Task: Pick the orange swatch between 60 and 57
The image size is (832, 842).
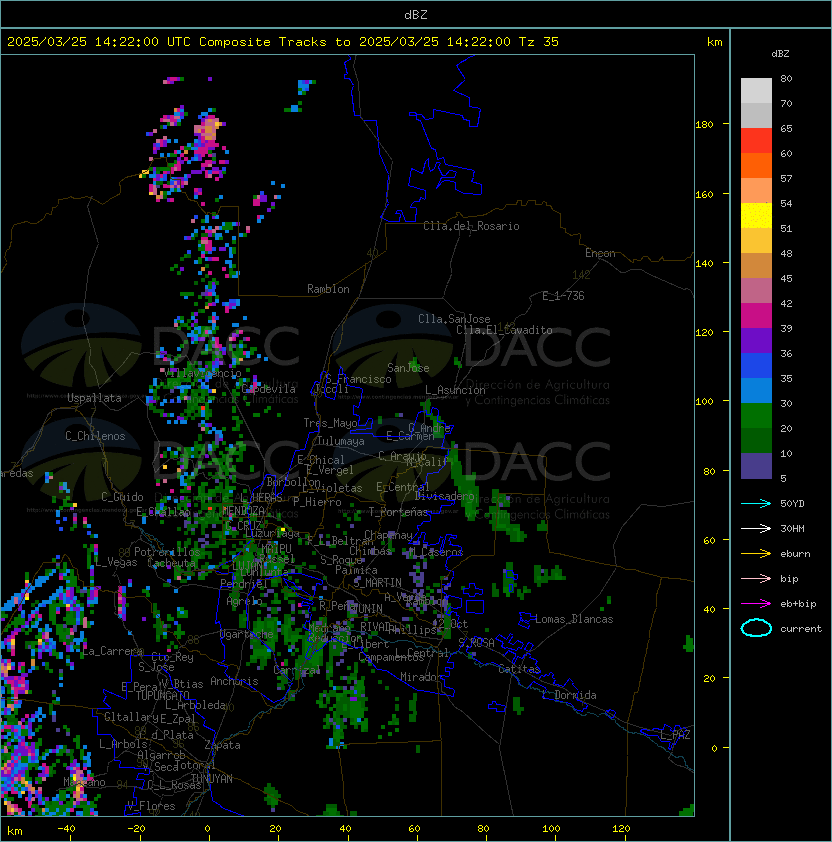Action: [x=756, y=166]
